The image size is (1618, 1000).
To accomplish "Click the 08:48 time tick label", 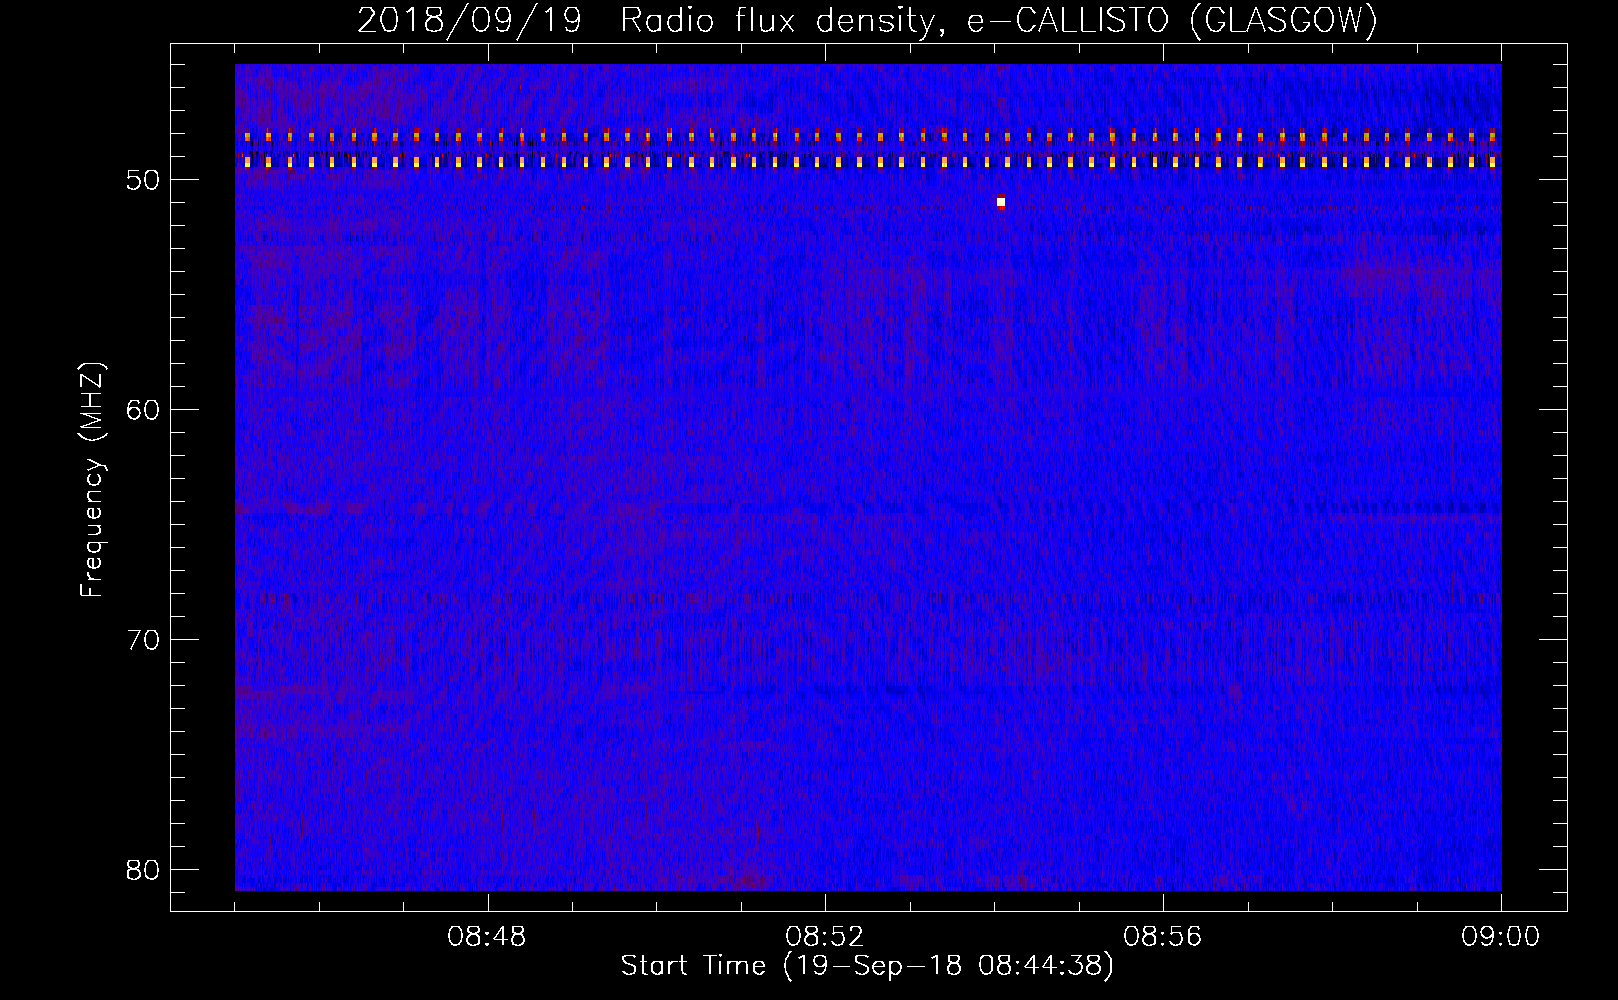I will tap(487, 937).
